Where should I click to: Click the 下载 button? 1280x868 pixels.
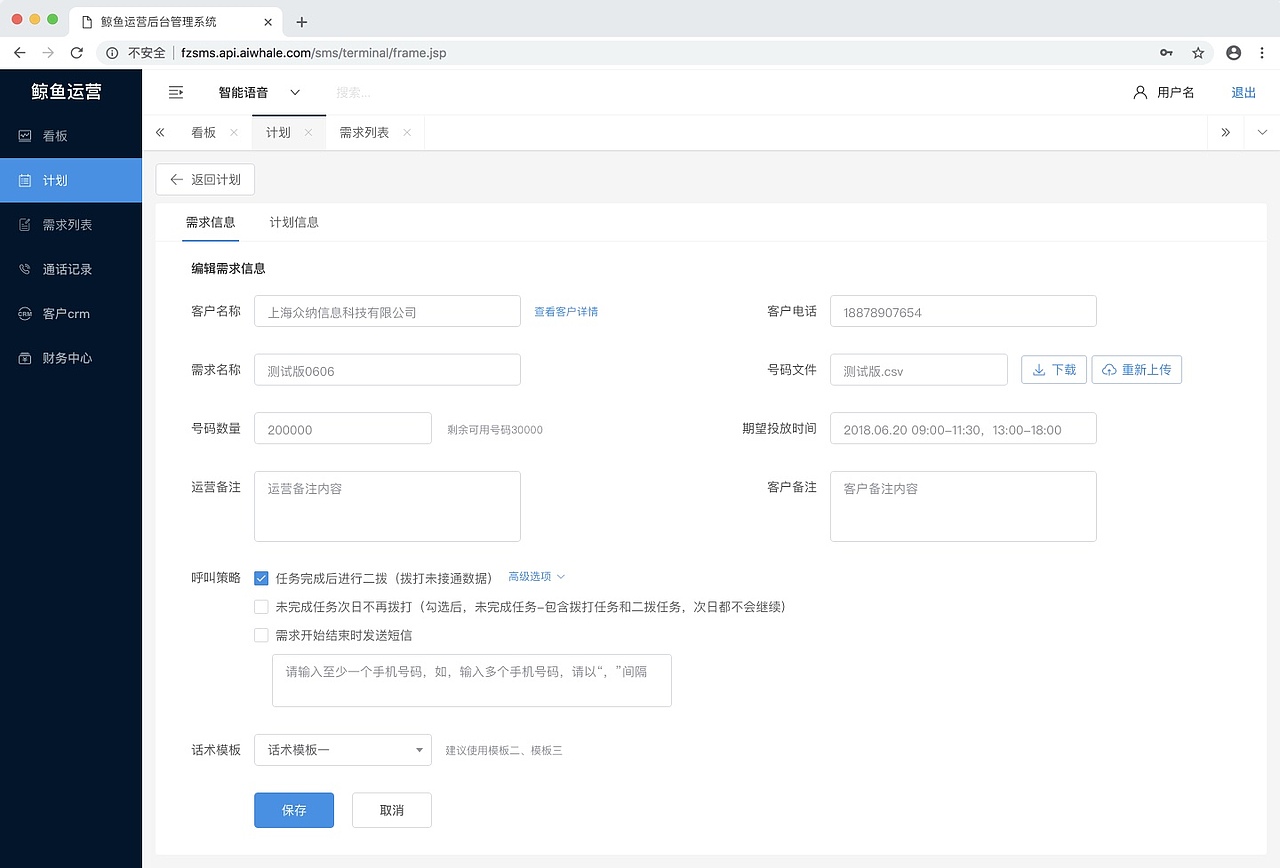tap(1054, 369)
